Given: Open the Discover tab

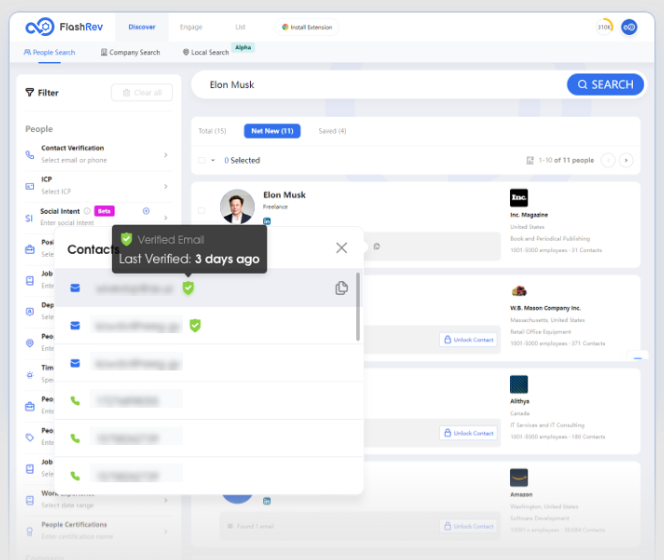Looking at the screenshot, I should pyautogui.click(x=142, y=27).
